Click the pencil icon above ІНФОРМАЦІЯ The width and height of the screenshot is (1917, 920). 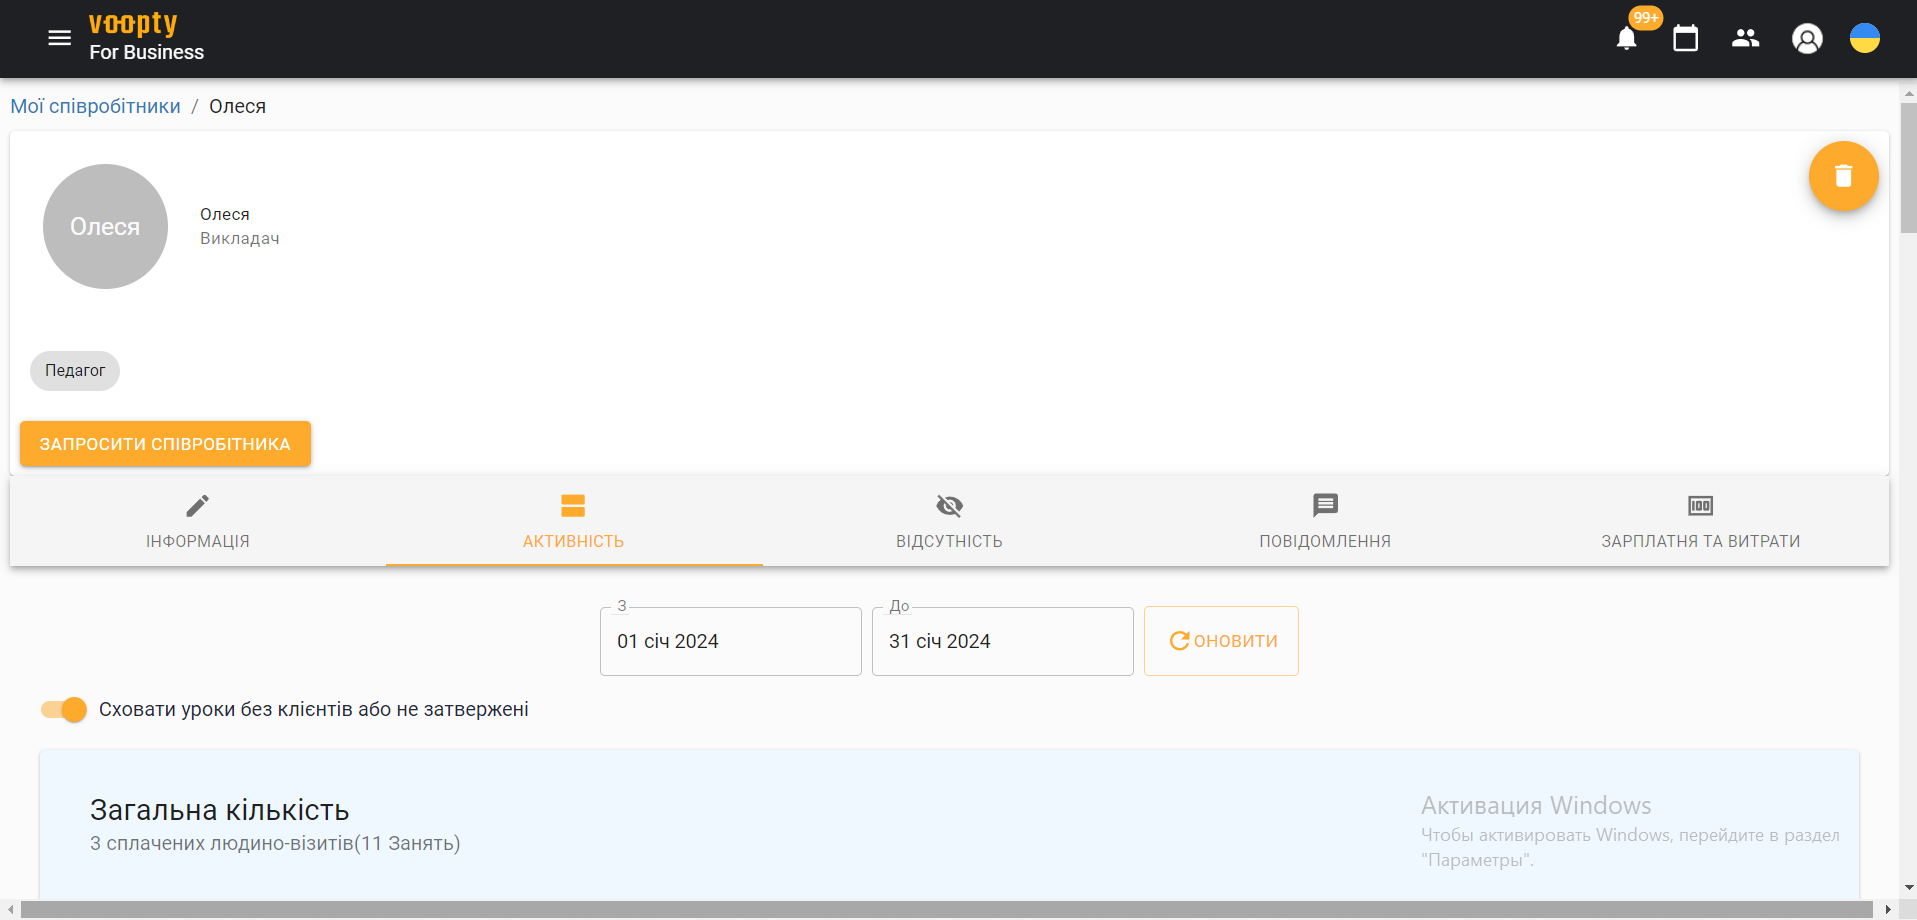[198, 506]
